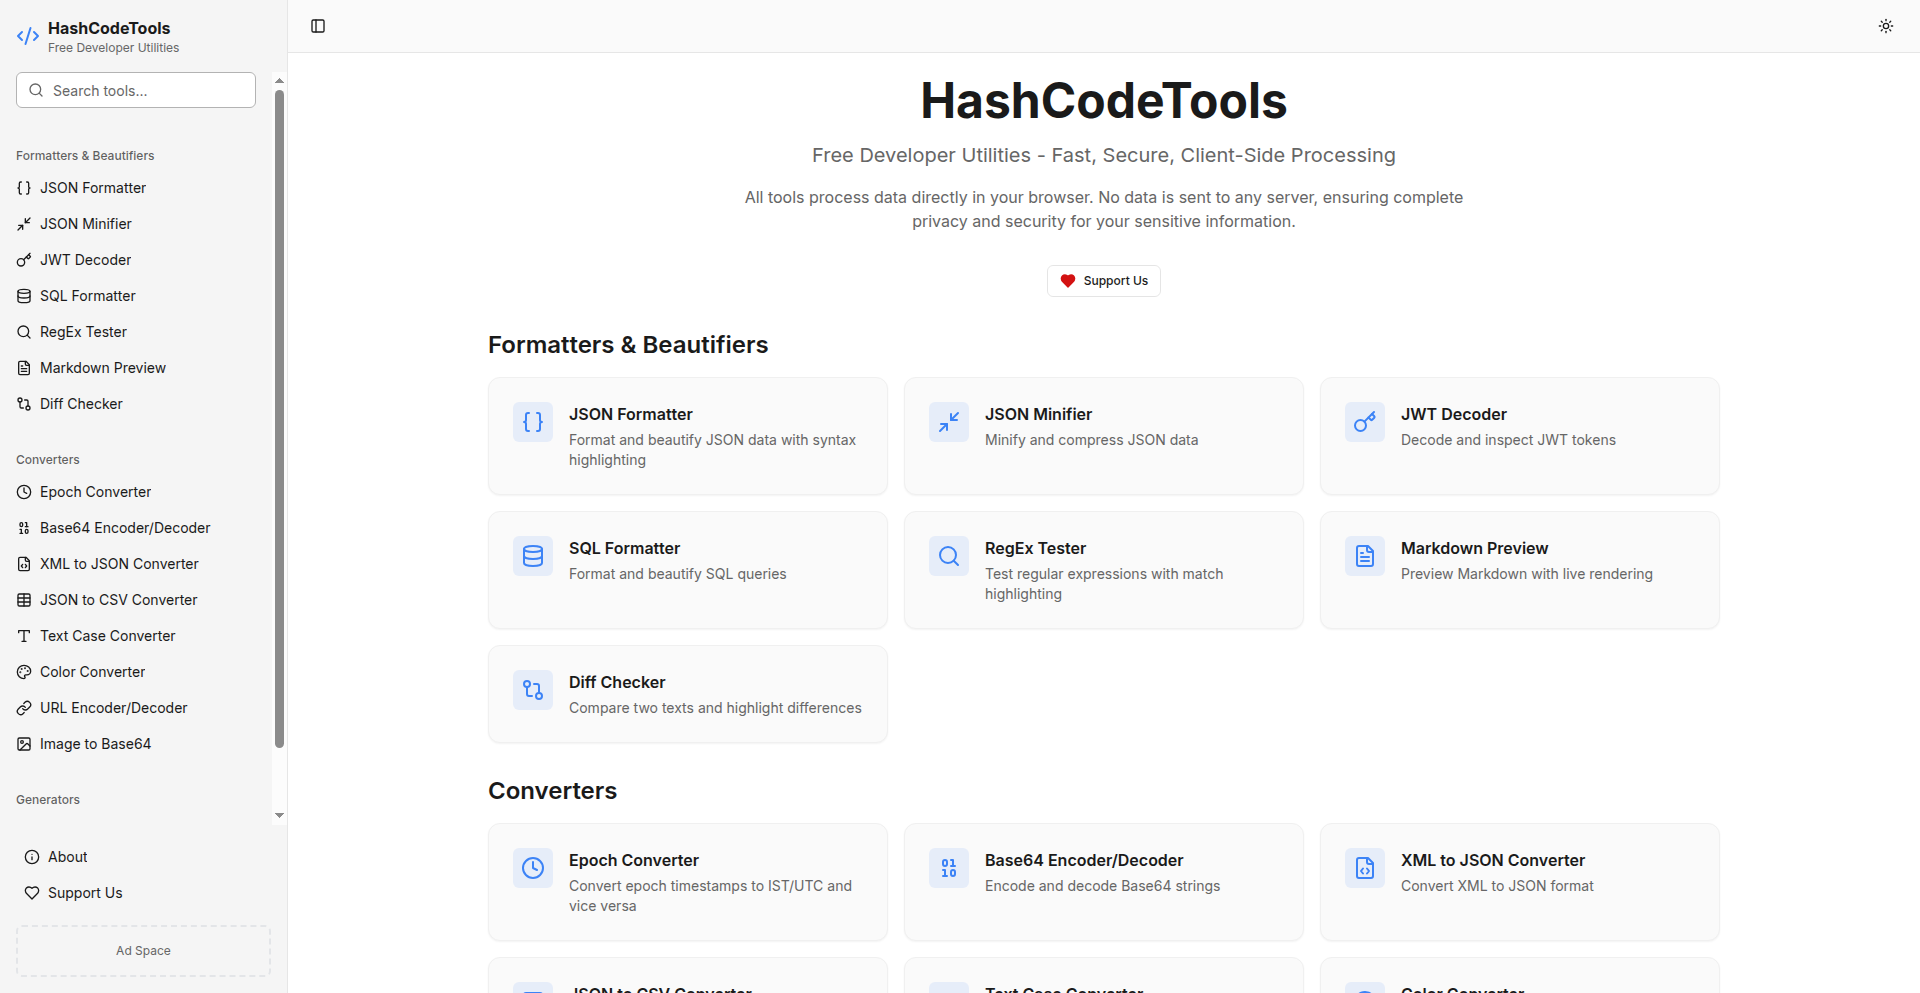Open the JWT Decoder key icon
This screenshot has width=1920, height=993.
tap(1364, 422)
